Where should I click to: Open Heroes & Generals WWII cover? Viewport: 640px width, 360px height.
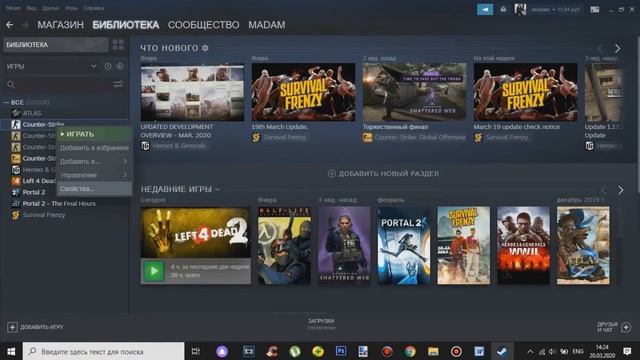coord(523,245)
